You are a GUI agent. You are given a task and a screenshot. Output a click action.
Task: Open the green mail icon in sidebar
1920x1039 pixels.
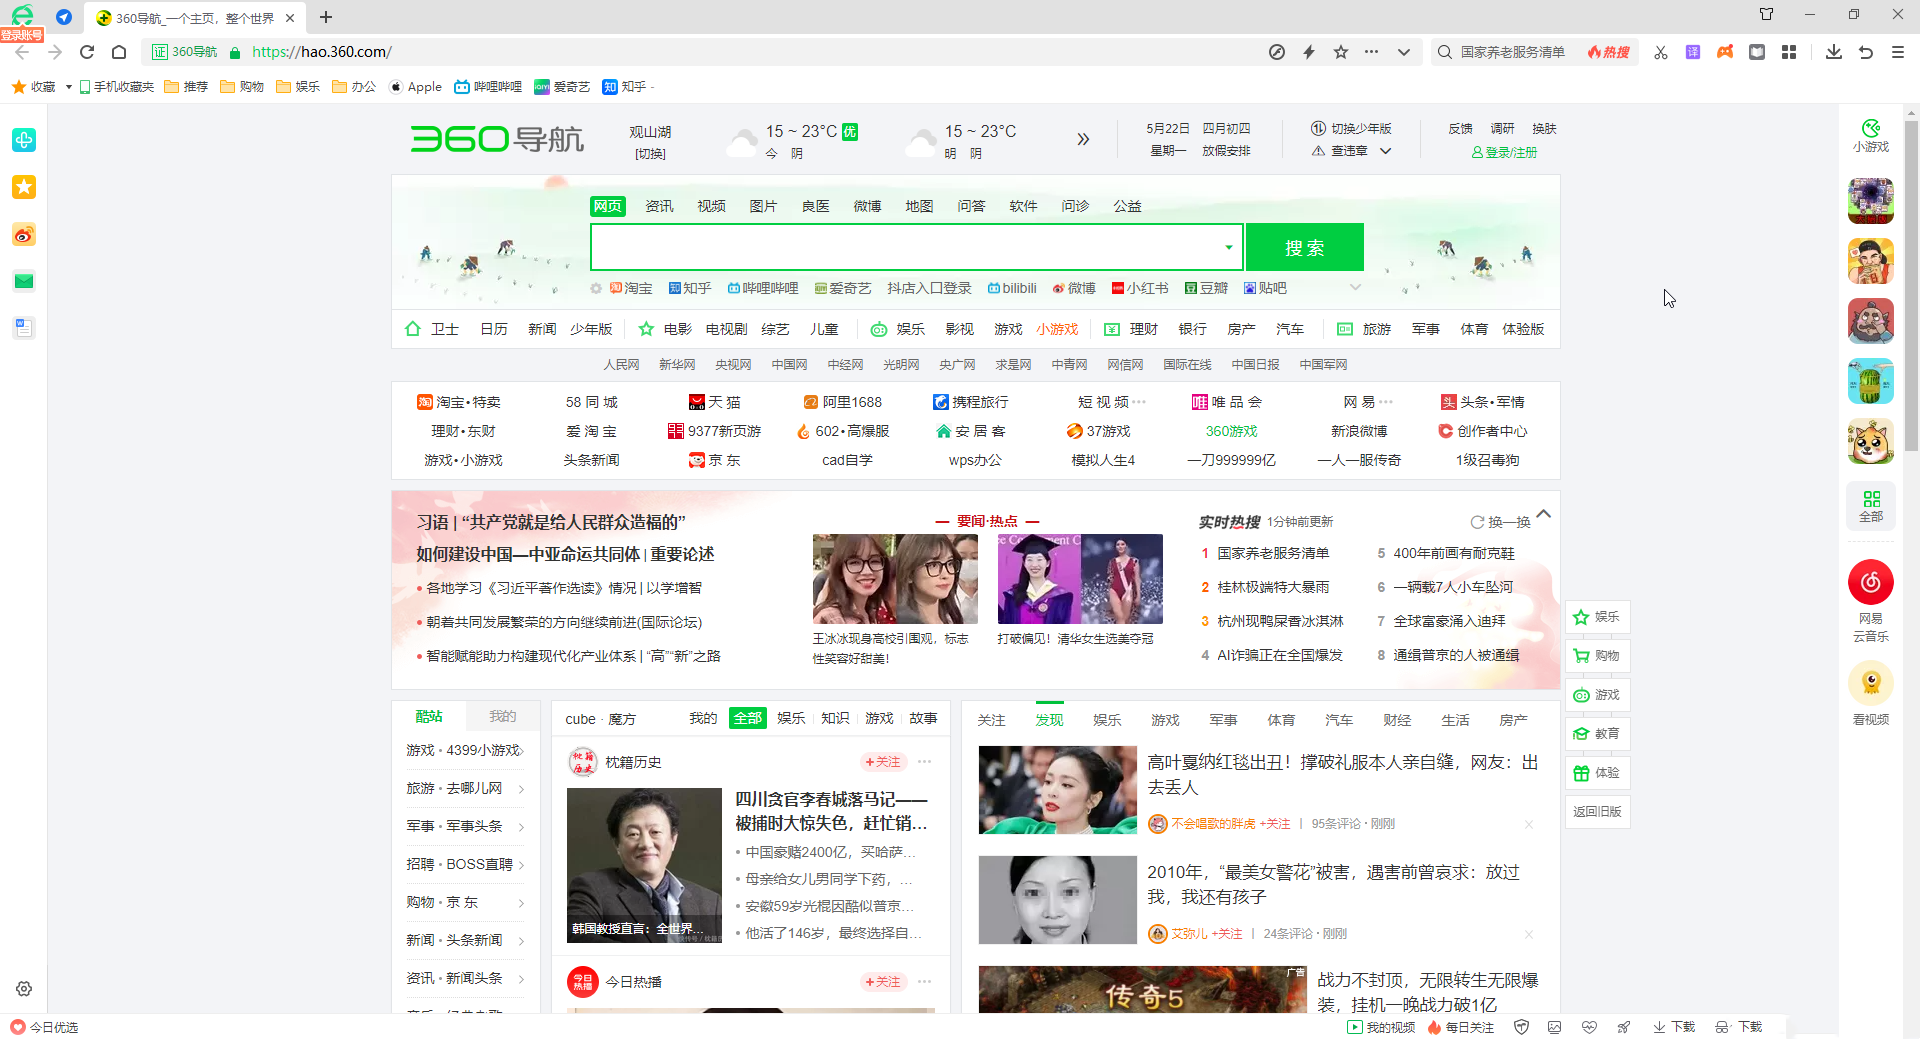point(24,281)
